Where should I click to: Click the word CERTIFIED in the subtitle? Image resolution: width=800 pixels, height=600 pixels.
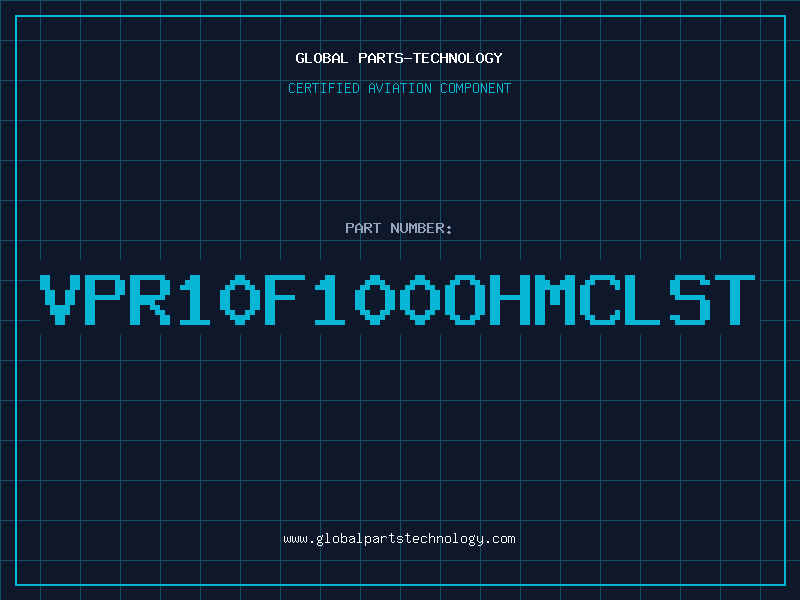click(x=325, y=88)
